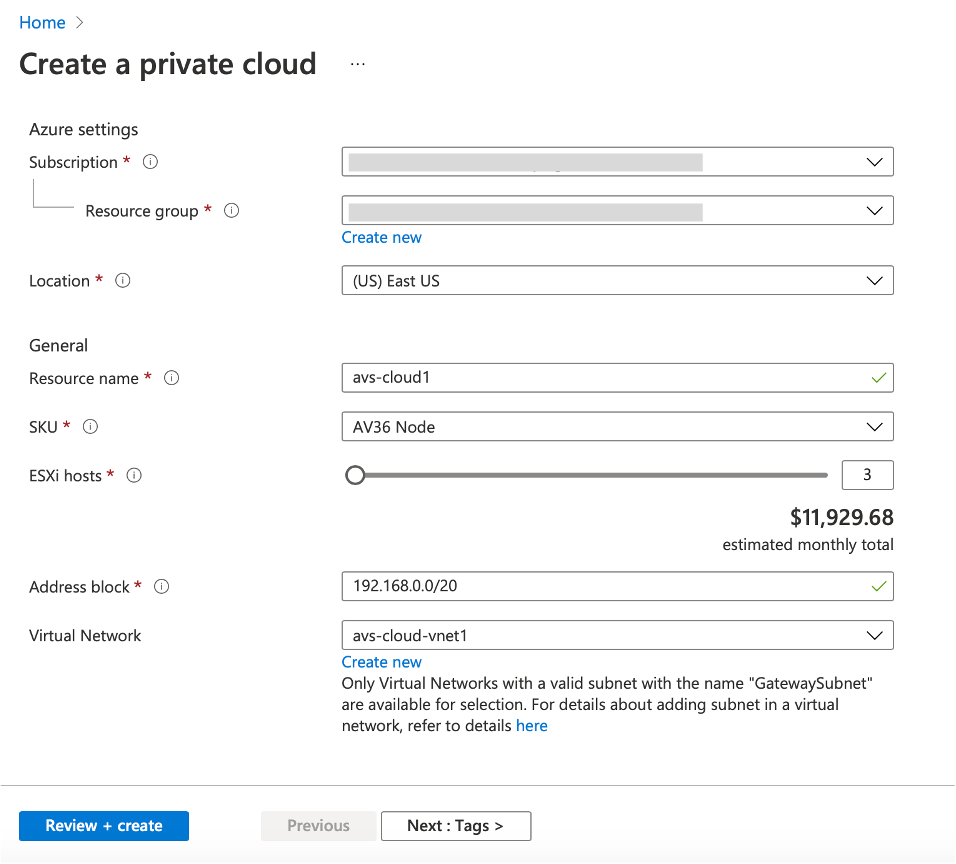
Task: Open Address block info icon
Action: (162, 587)
